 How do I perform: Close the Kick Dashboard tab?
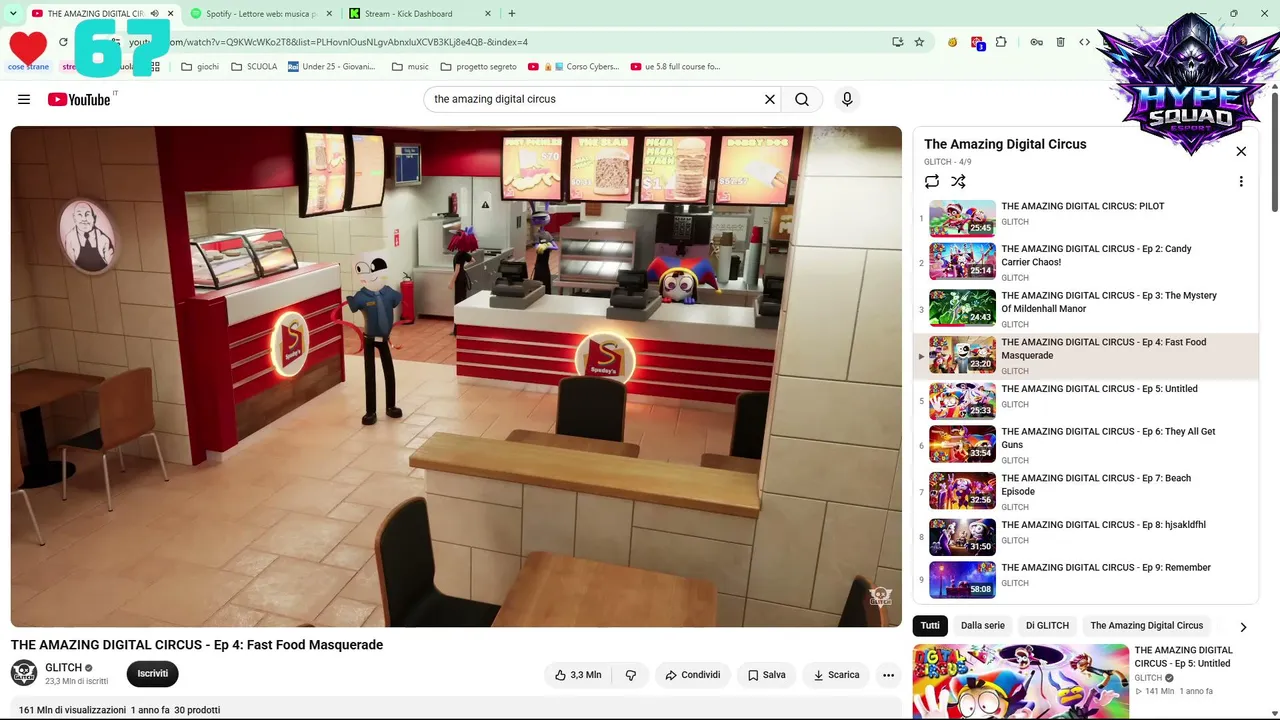(488, 14)
